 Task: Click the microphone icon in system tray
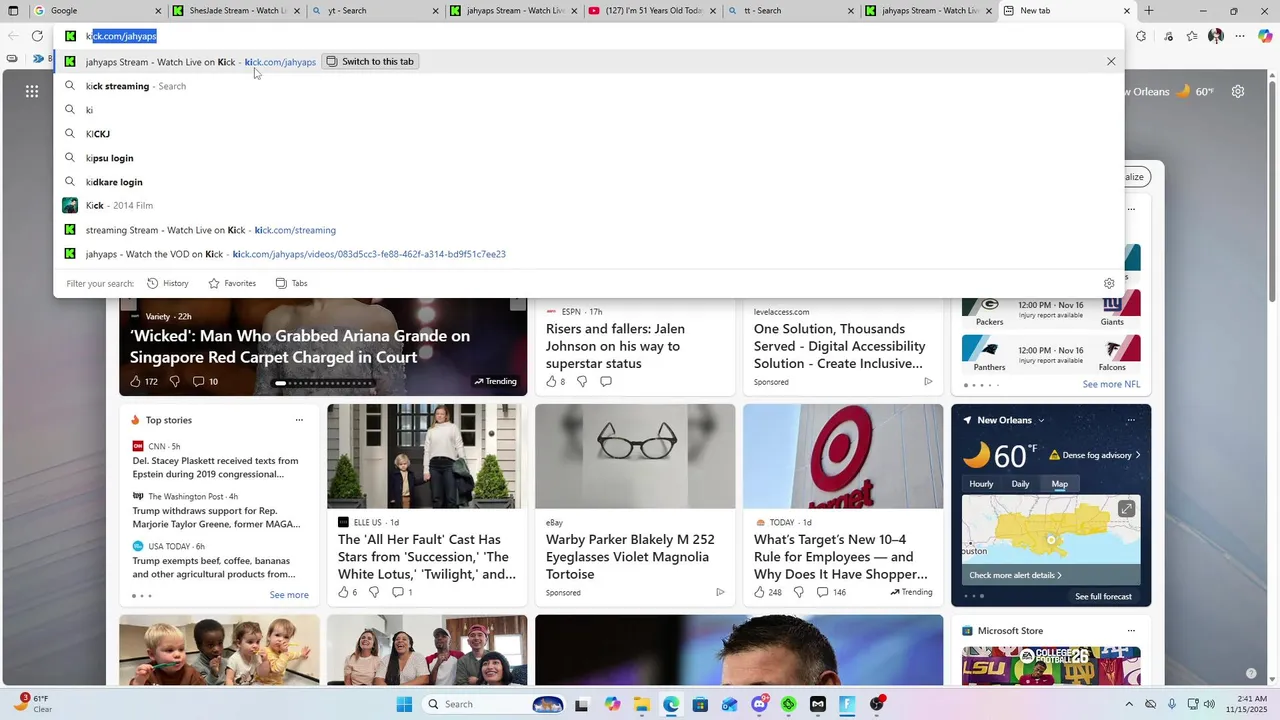(x=1172, y=704)
